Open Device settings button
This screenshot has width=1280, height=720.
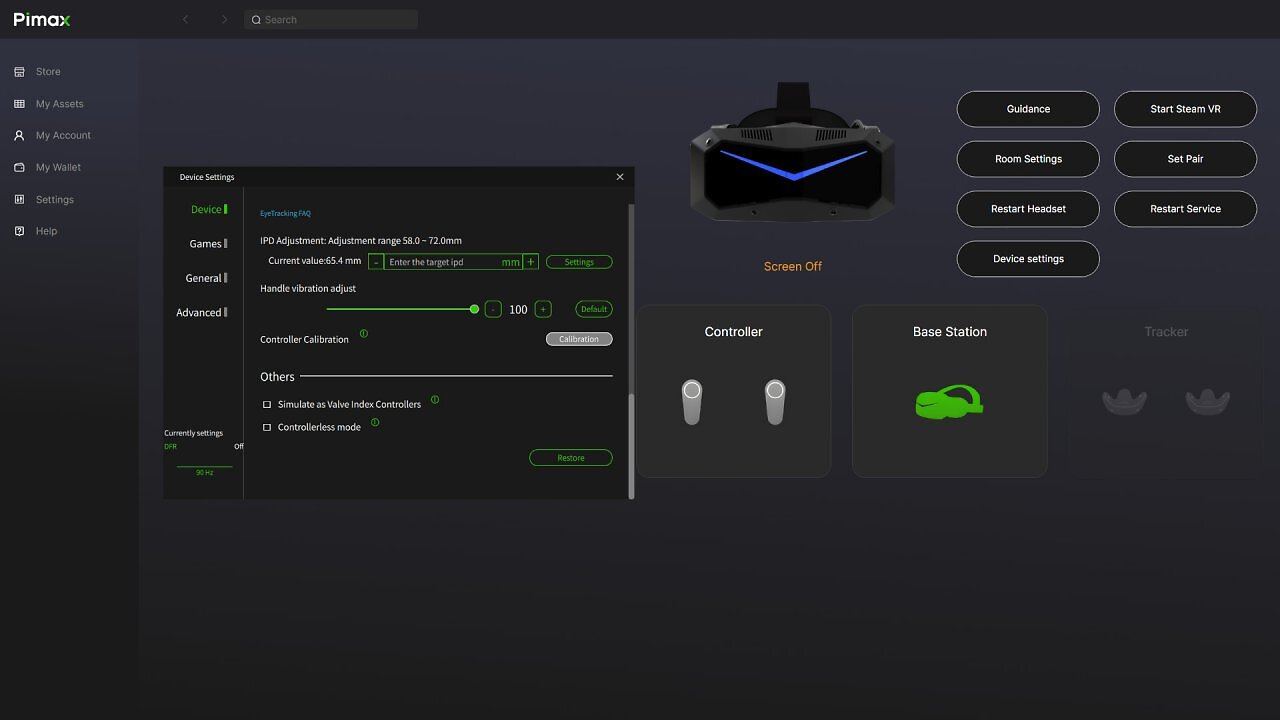pos(1028,259)
